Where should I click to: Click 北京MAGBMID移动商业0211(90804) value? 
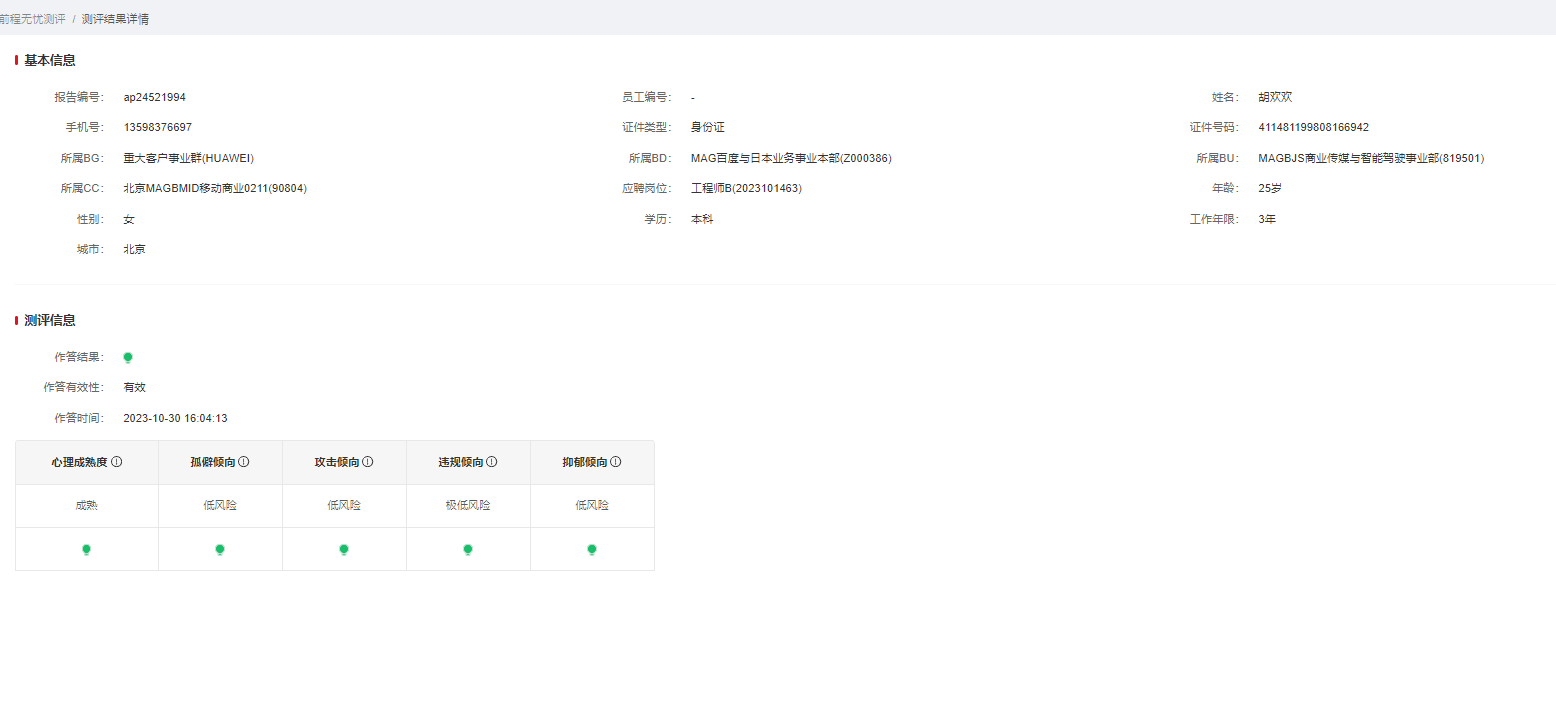point(215,188)
